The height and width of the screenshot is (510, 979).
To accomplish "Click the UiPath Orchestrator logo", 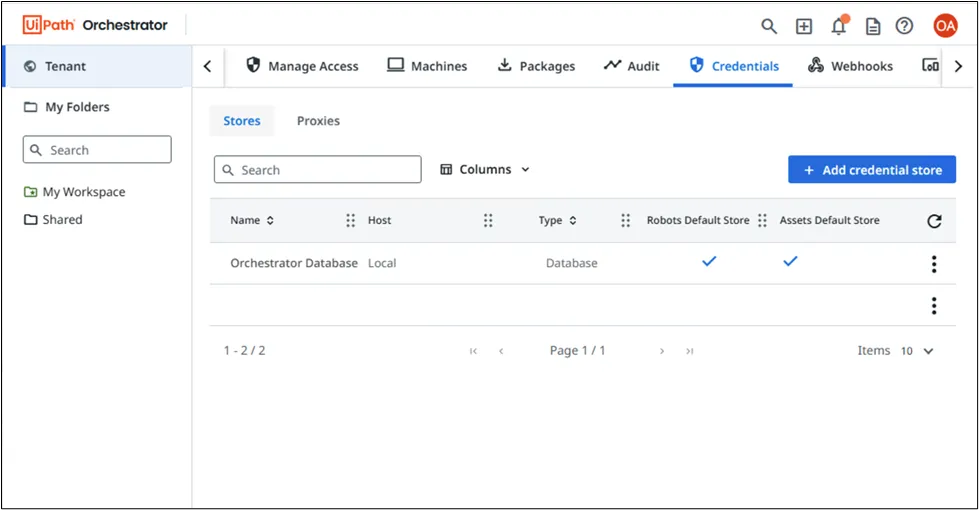I will [x=95, y=25].
